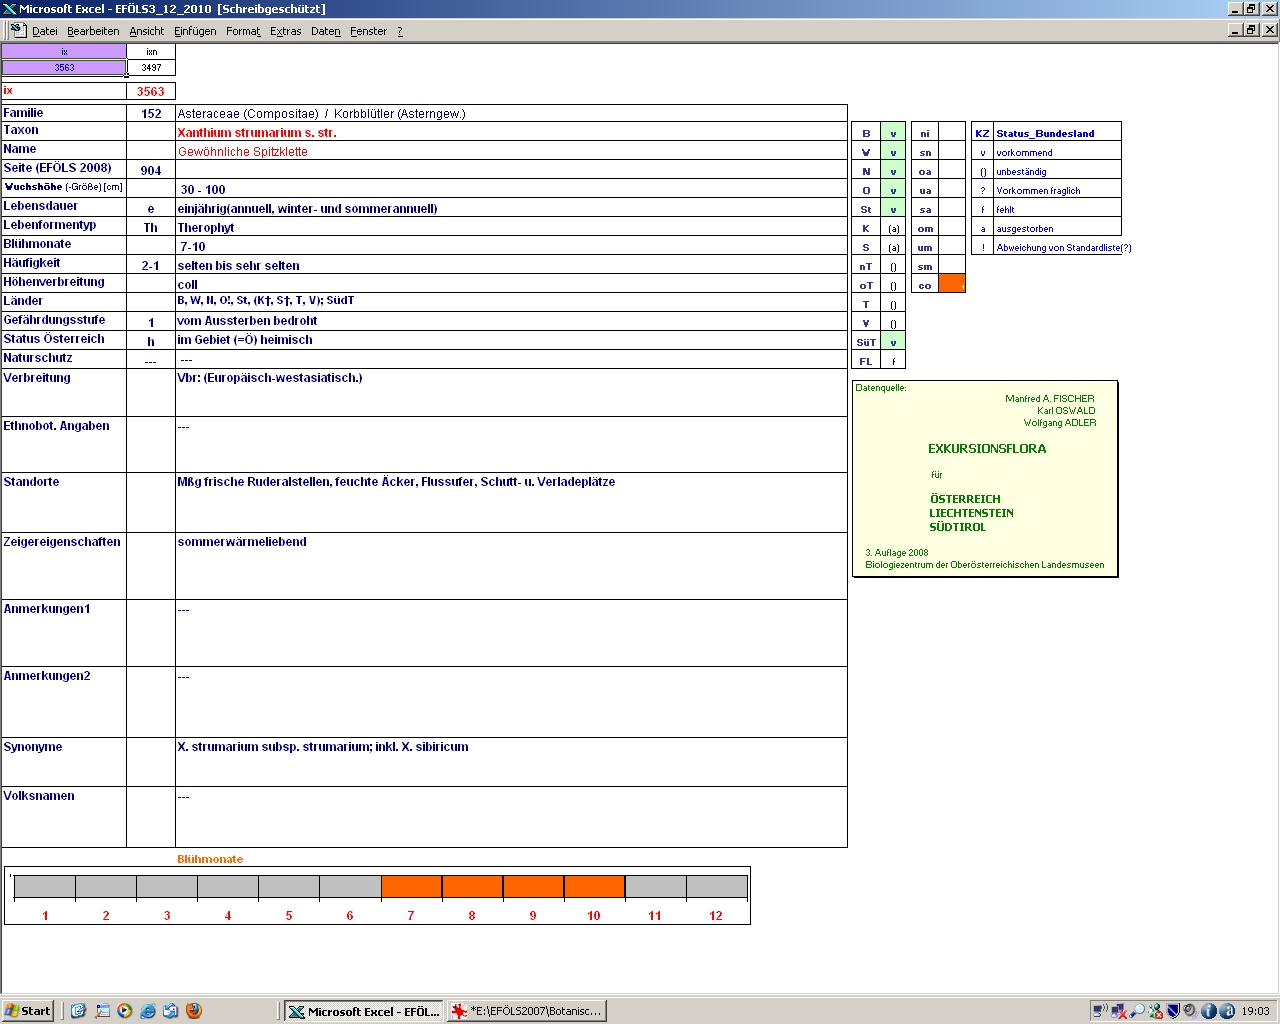The height and width of the screenshot is (1024, 1280).
Task: Open Windows Media Player quick launch icon
Action: tap(125, 1011)
